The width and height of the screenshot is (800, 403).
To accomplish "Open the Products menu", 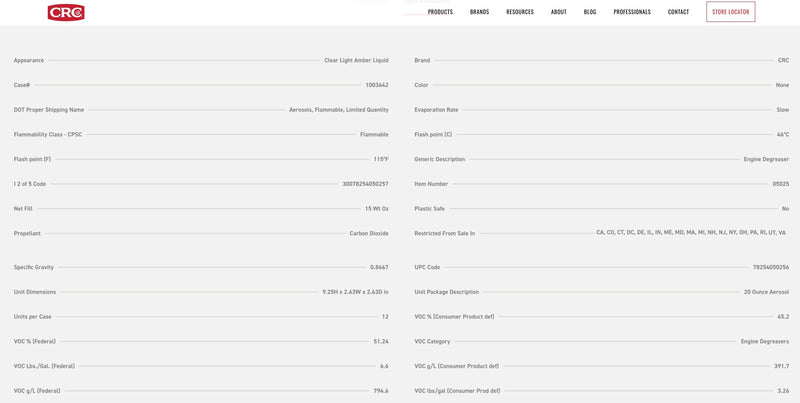I will coord(440,12).
